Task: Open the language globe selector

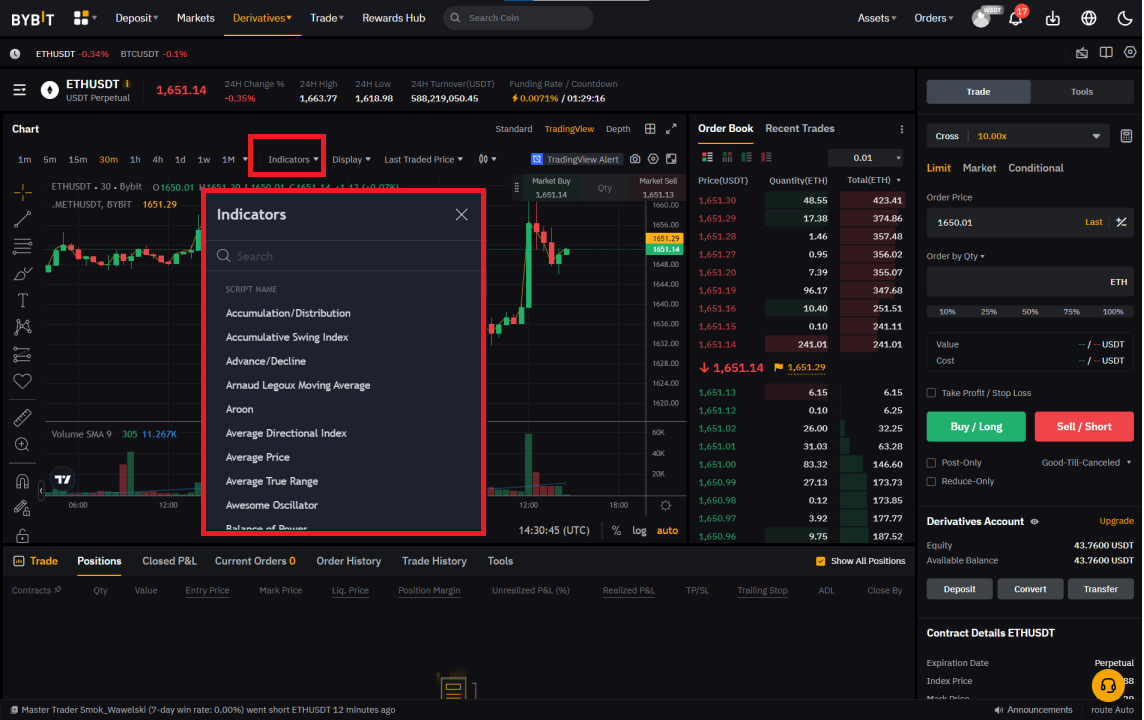Action: 1089,18
